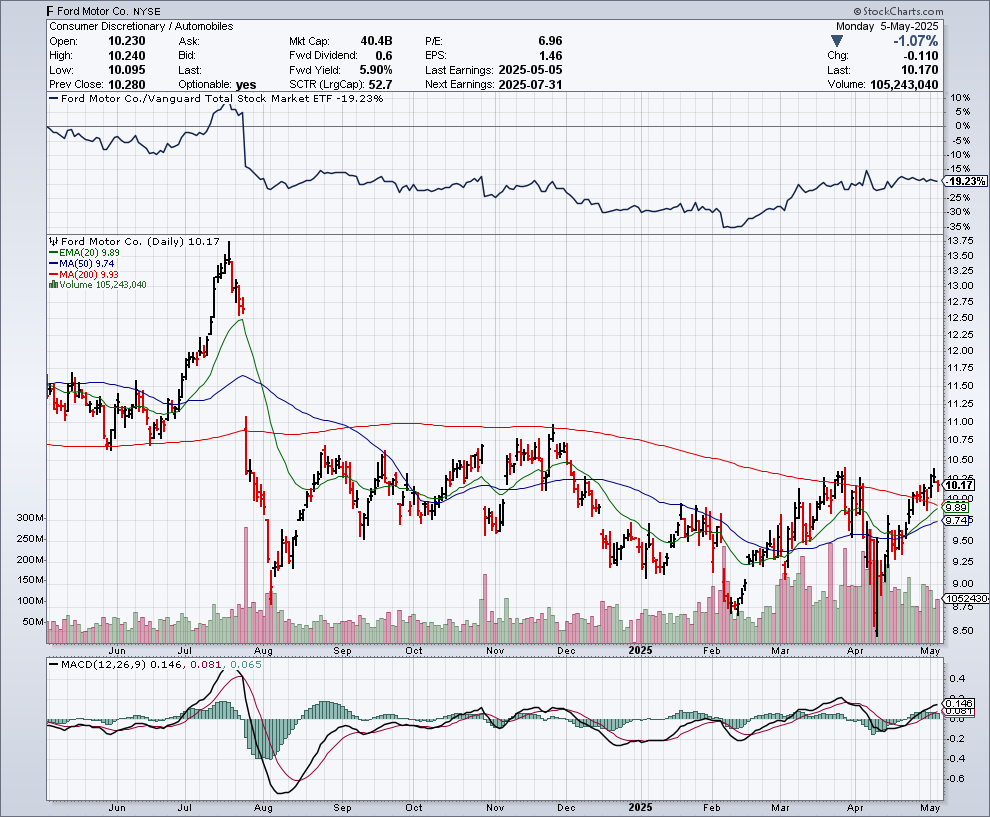Viewport: 990px width, 817px height.
Task: Click the EPS value 1.46
Action: pyautogui.click(x=550, y=56)
